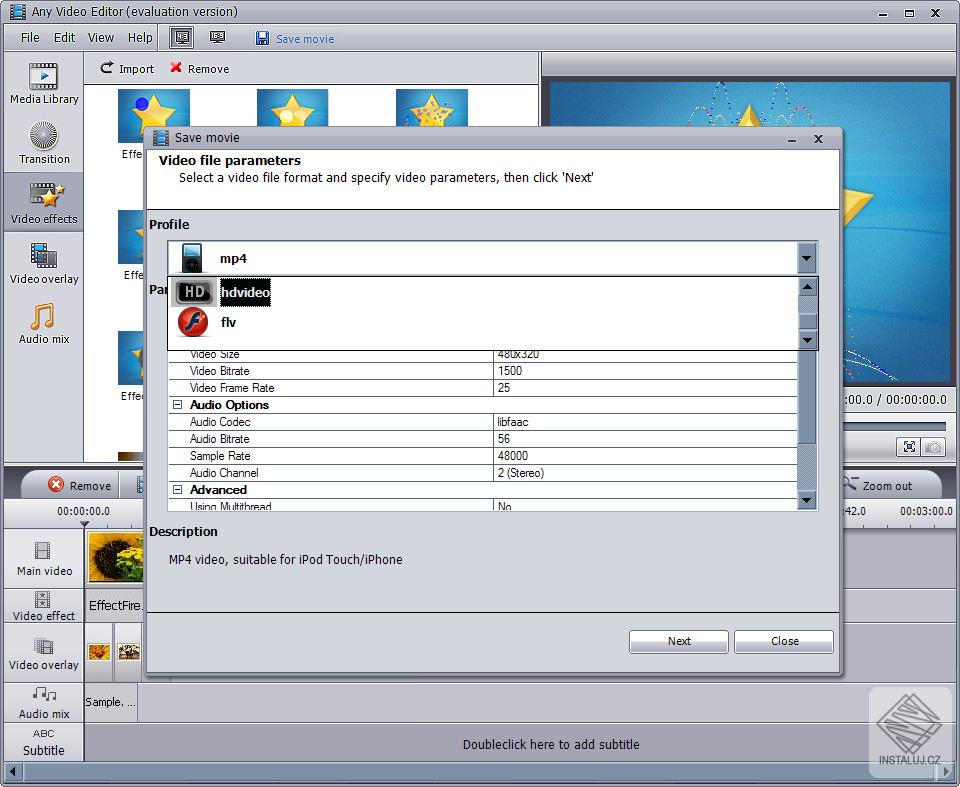
Task: Open the Audio mix sidebar panel
Action: [43, 323]
